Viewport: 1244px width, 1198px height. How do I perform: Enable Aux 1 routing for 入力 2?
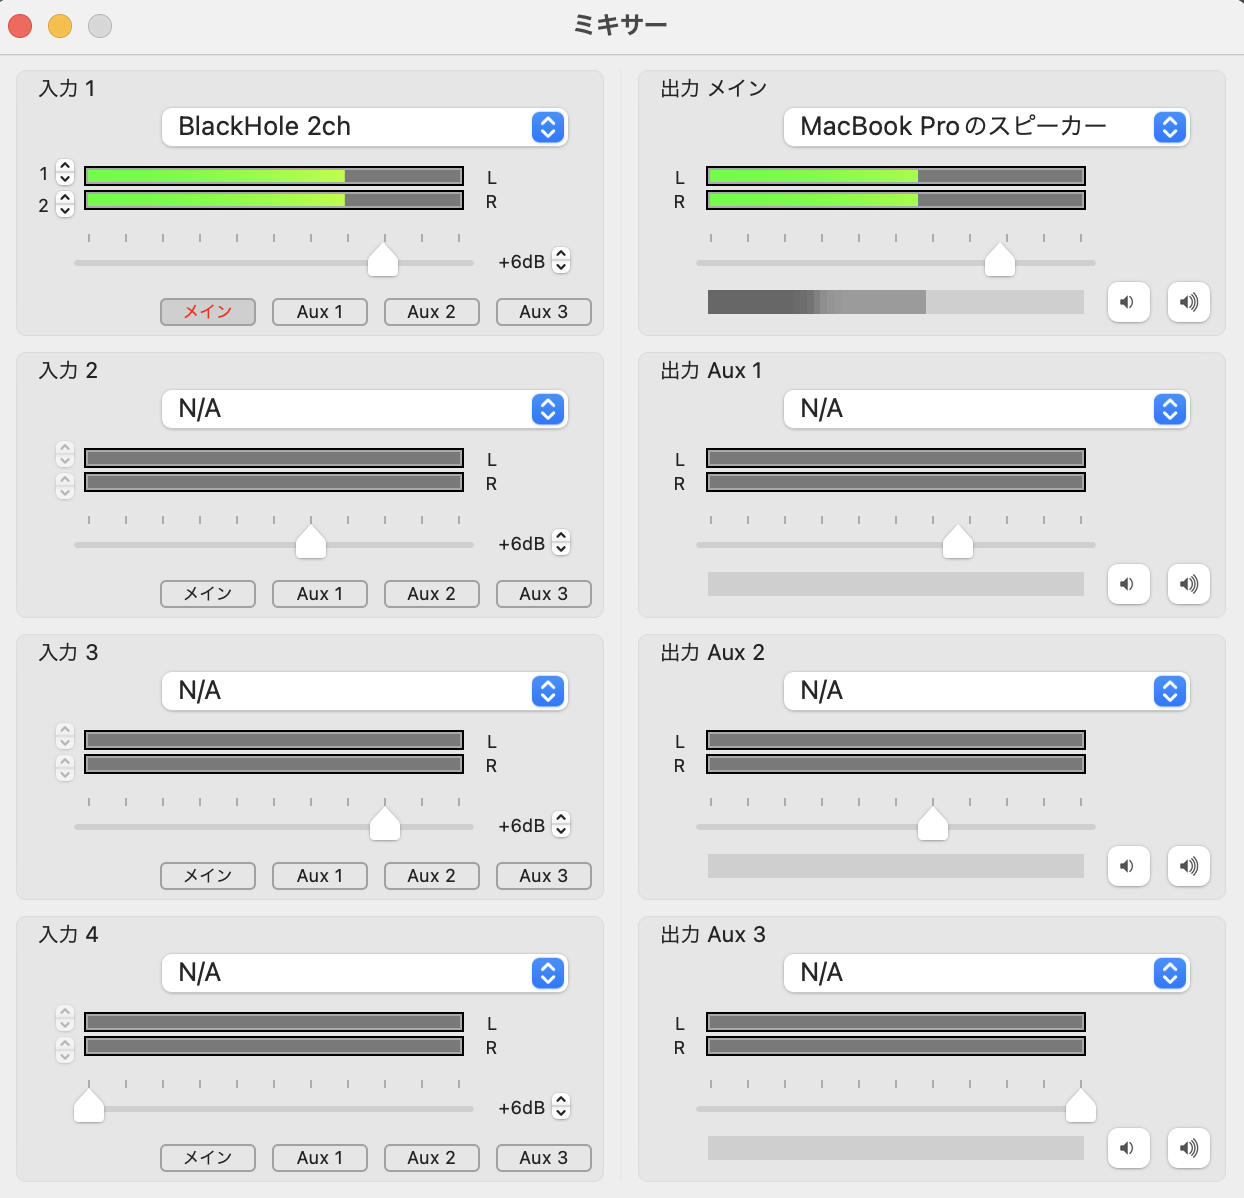(x=320, y=594)
